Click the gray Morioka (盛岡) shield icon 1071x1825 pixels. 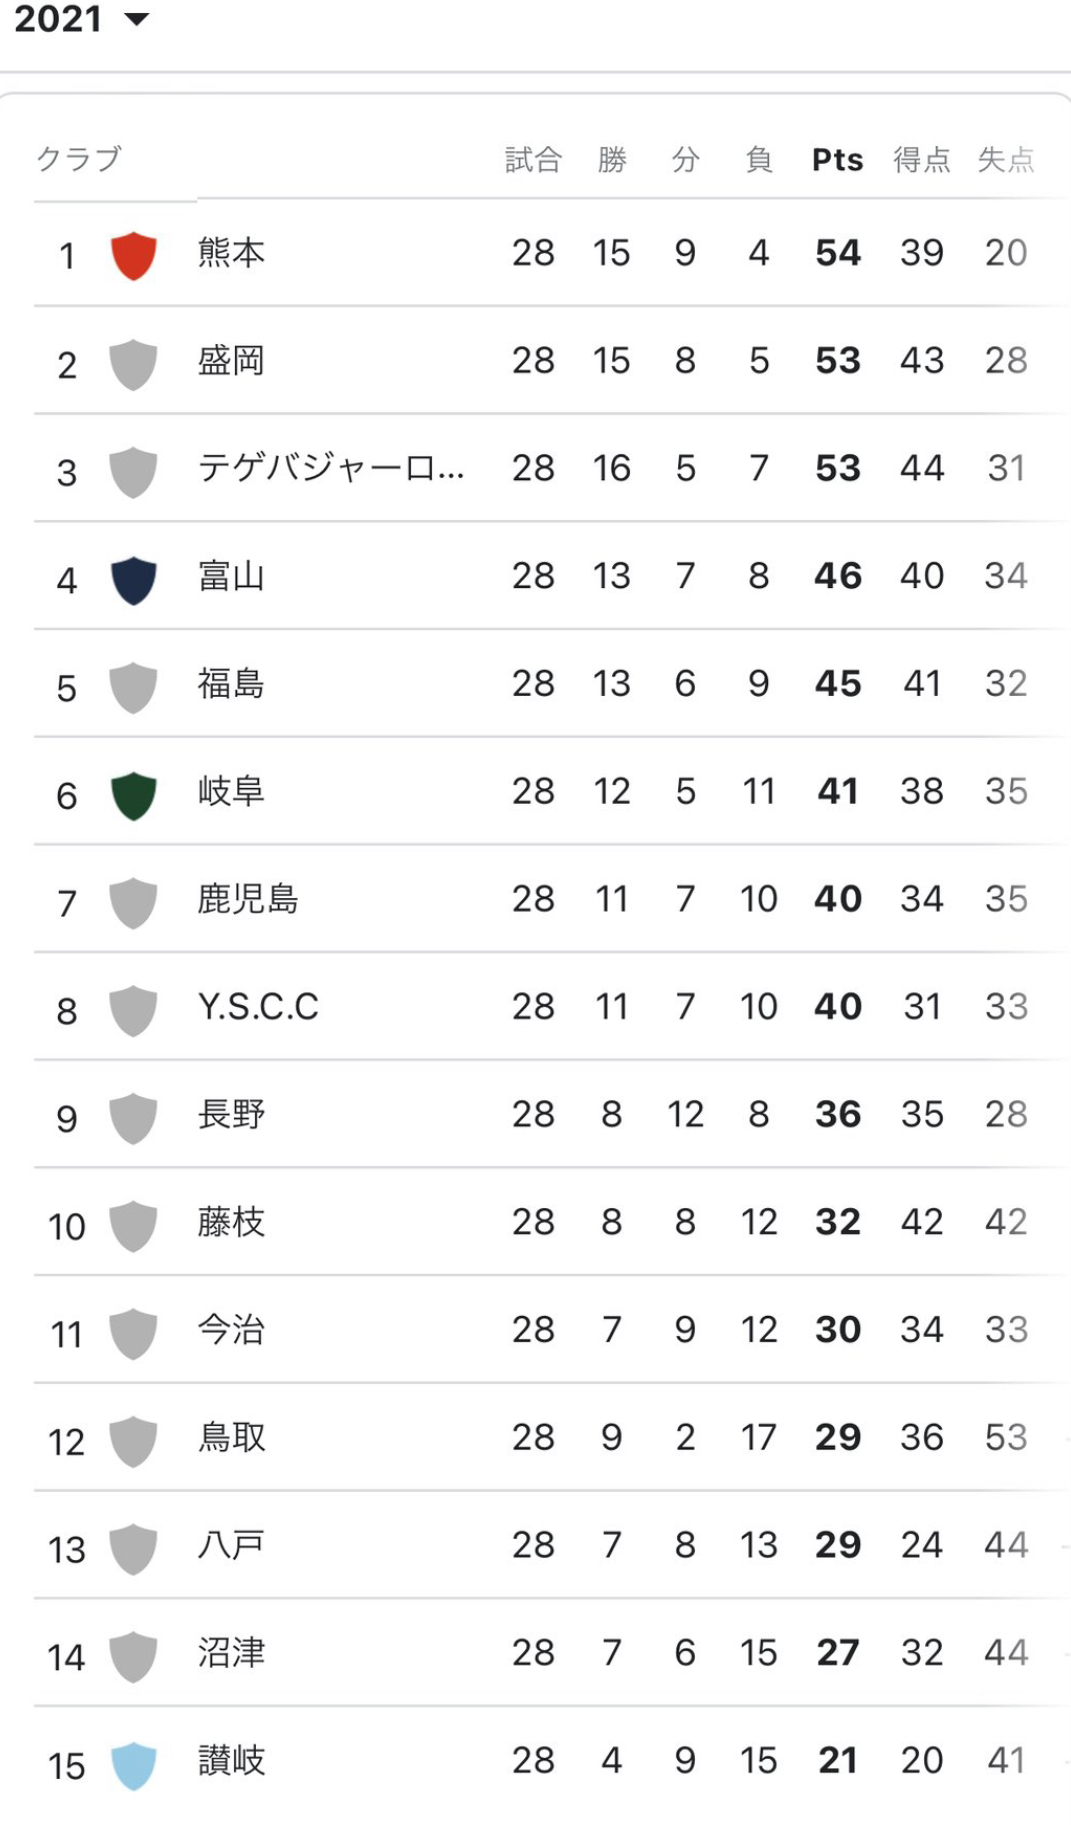tap(133, 363)
